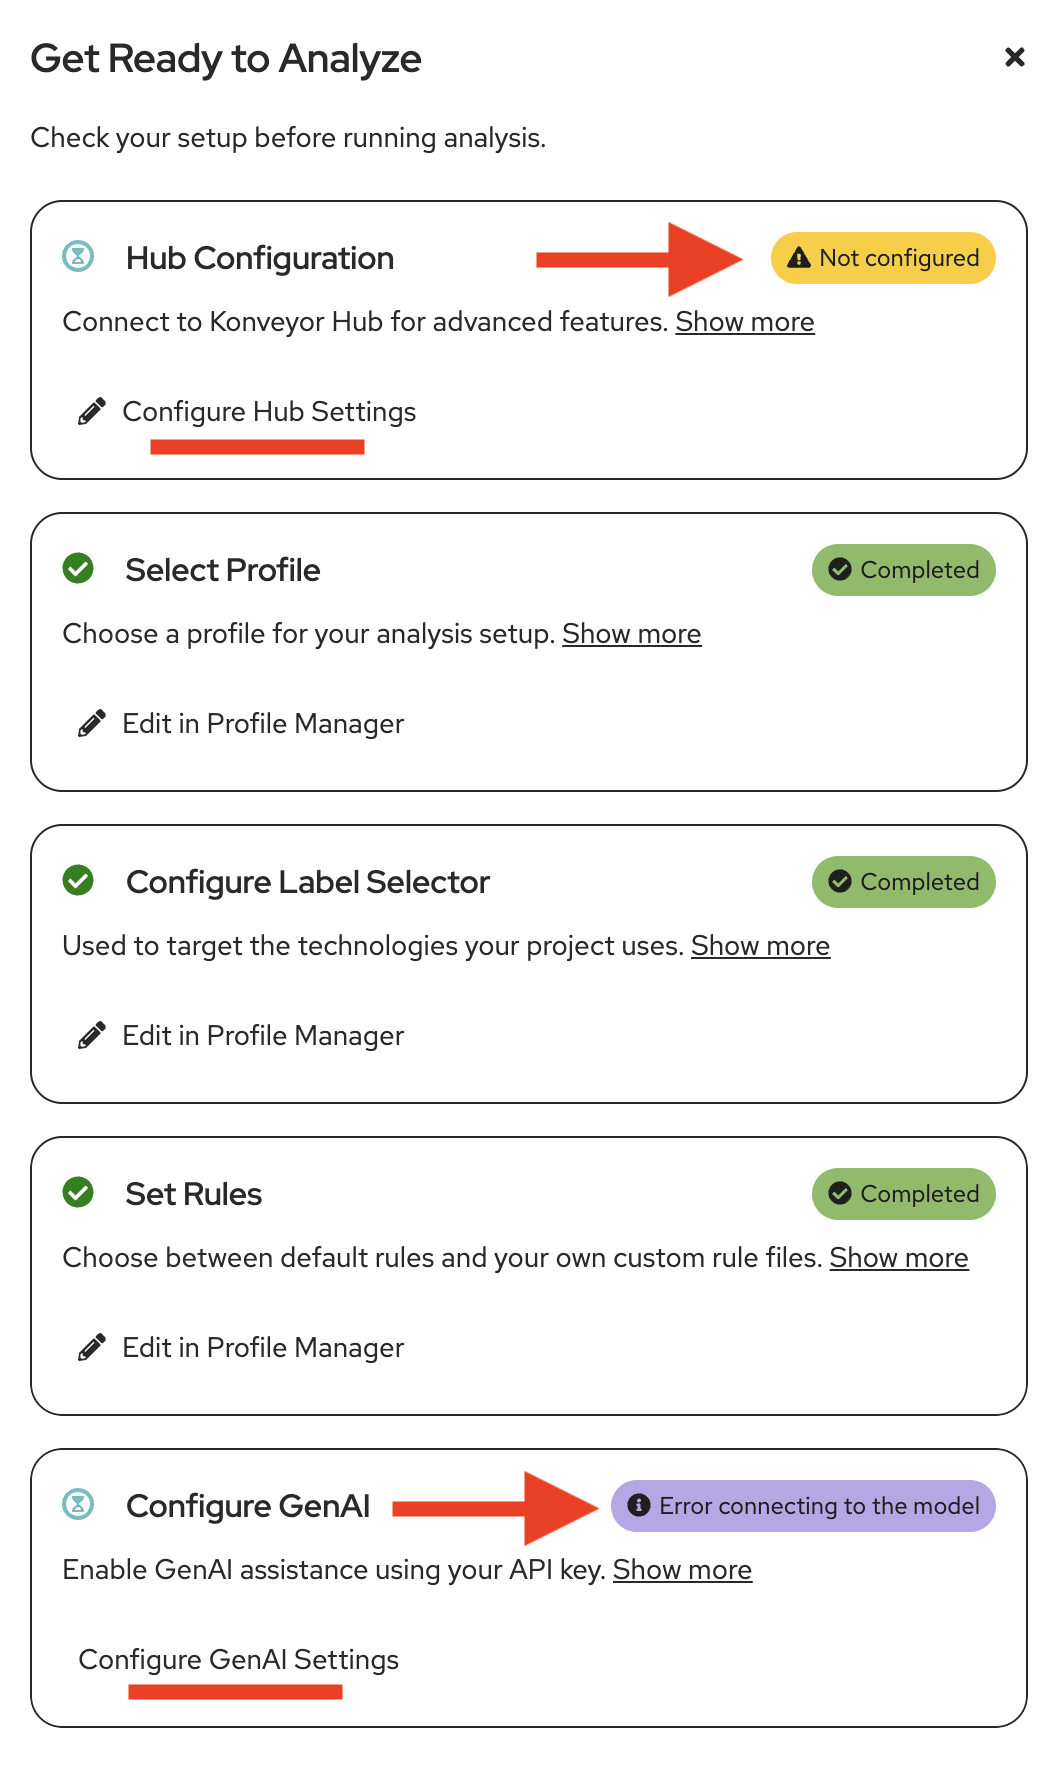Expand Show more under Configure GenAI
Image resolution: width=1058 pixels, height=1770 pixels.
click(682, 1570)
